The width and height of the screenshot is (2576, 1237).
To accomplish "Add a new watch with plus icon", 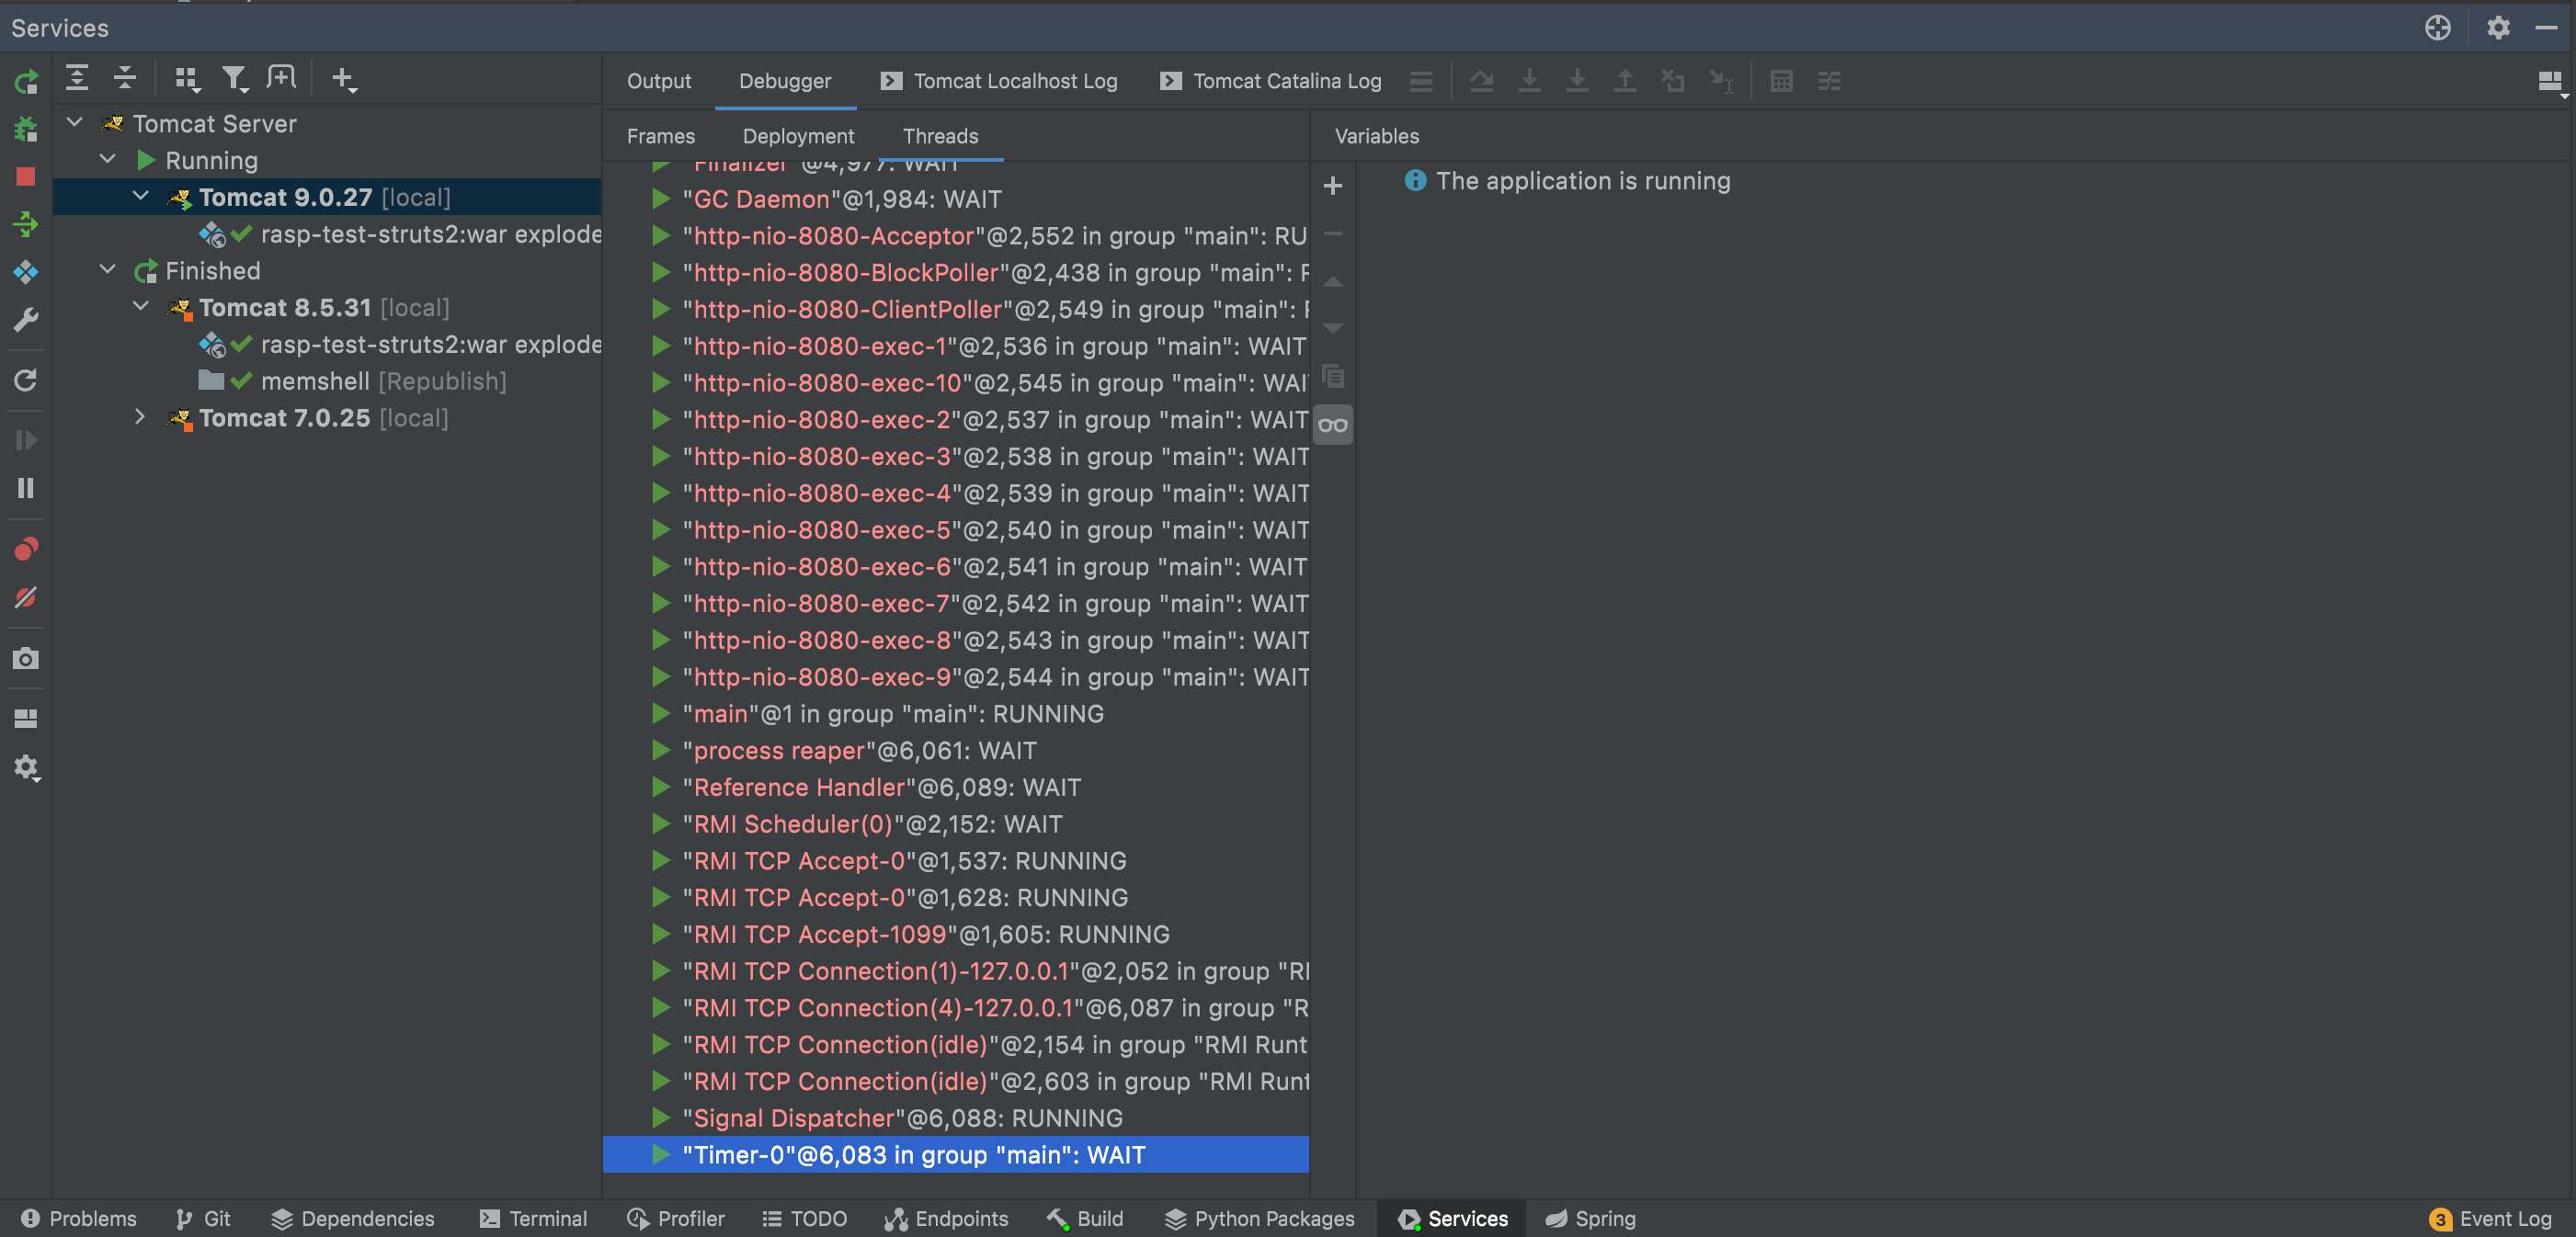I will [1332, 185].
